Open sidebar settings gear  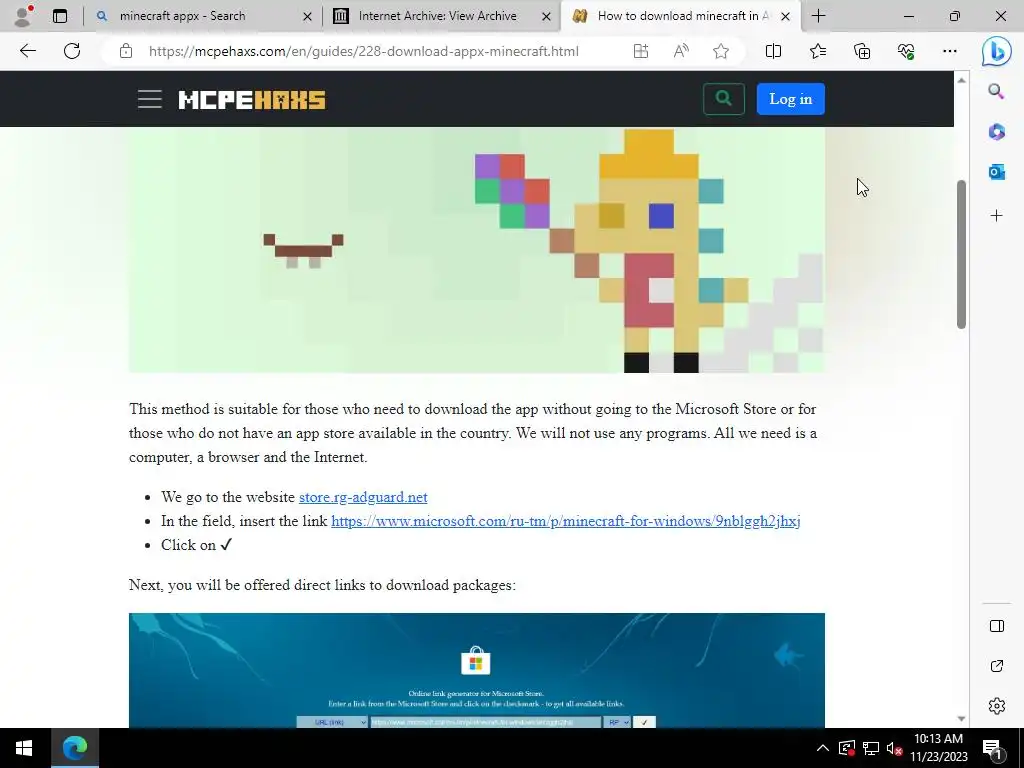pos(997,706)
